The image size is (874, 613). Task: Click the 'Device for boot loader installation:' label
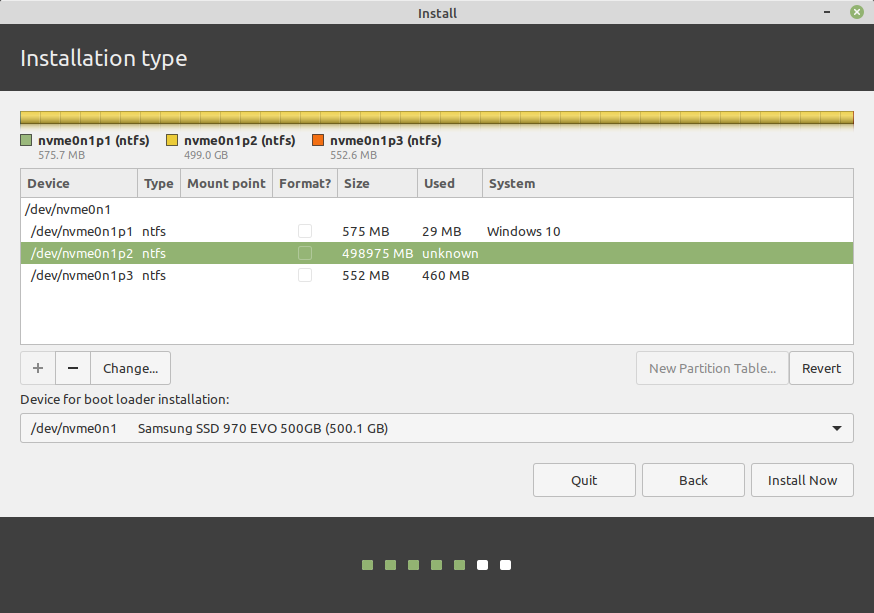125,400
